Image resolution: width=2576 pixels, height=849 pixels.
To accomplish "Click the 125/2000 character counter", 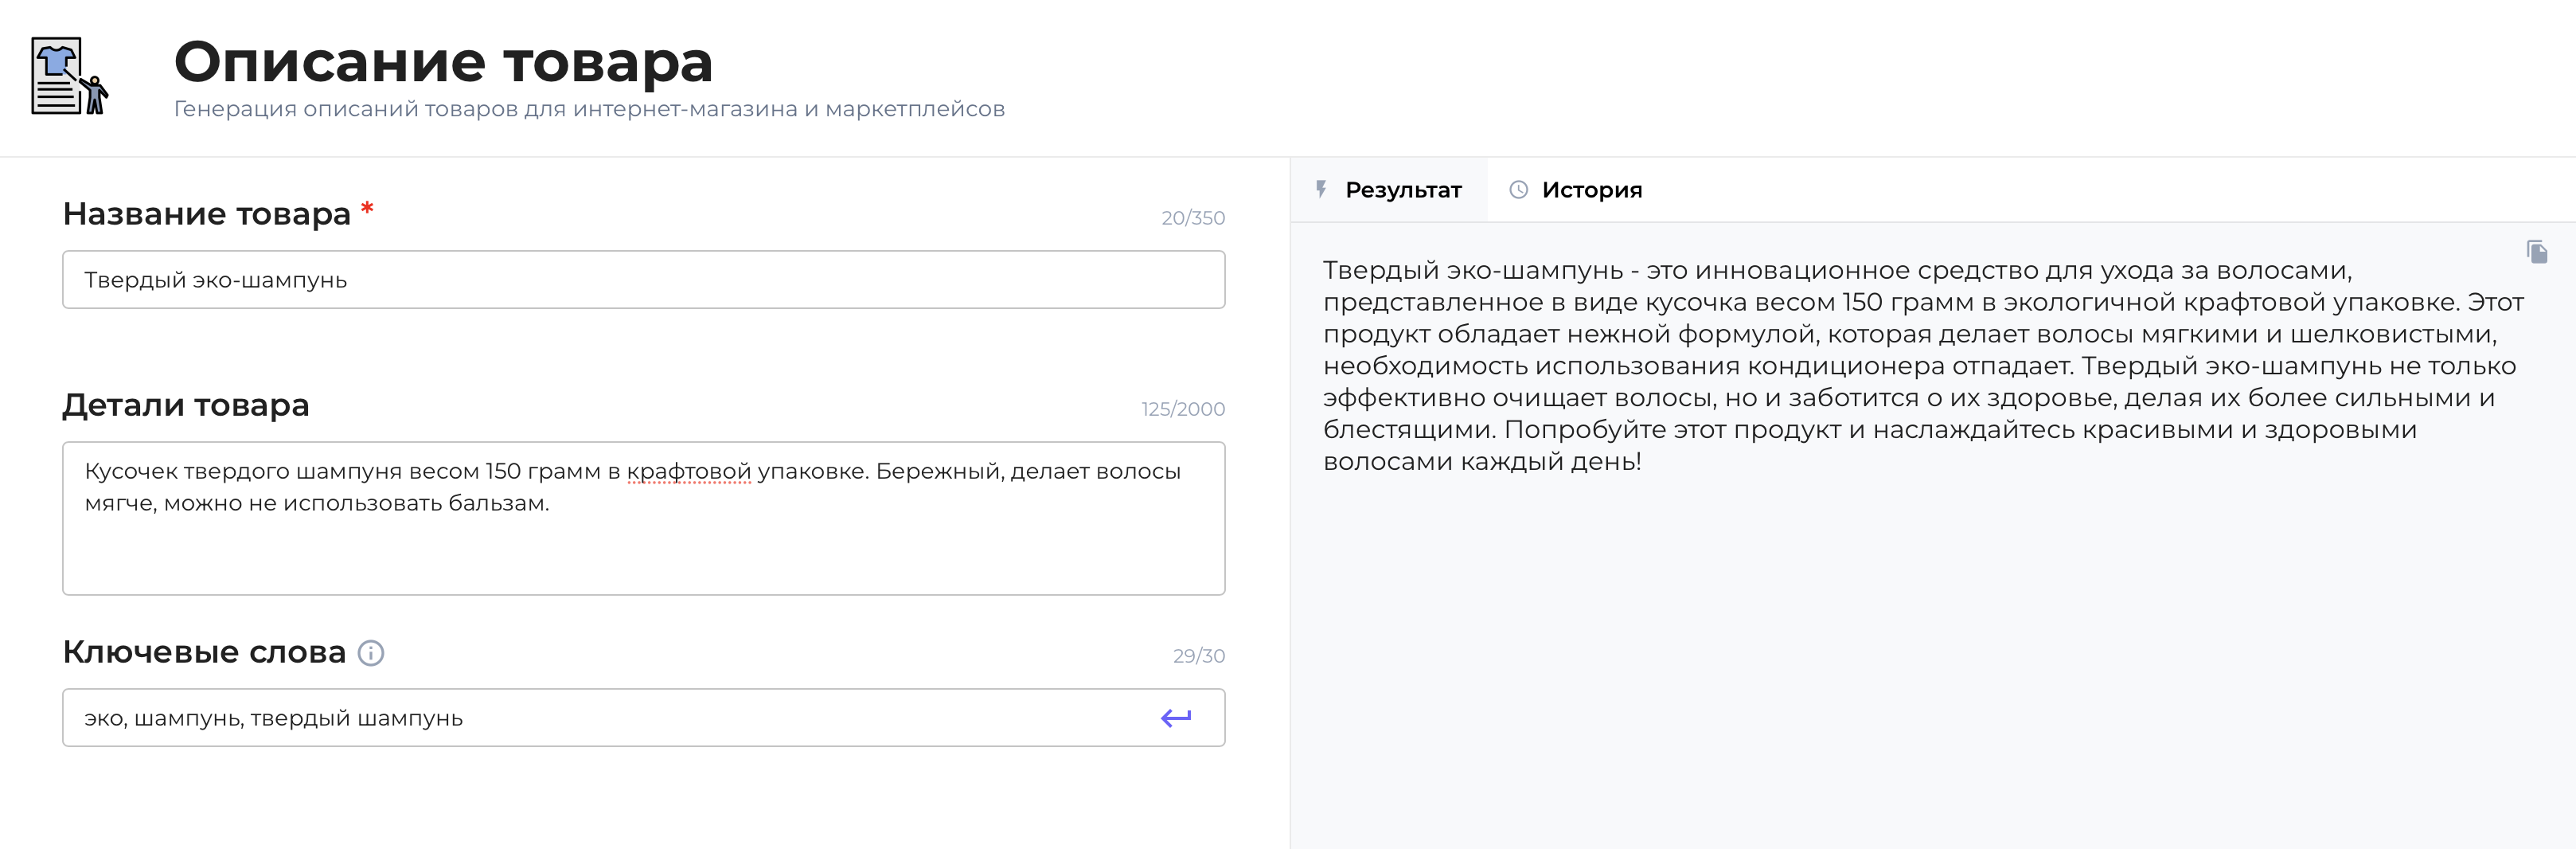I will tap(1183, 408).
